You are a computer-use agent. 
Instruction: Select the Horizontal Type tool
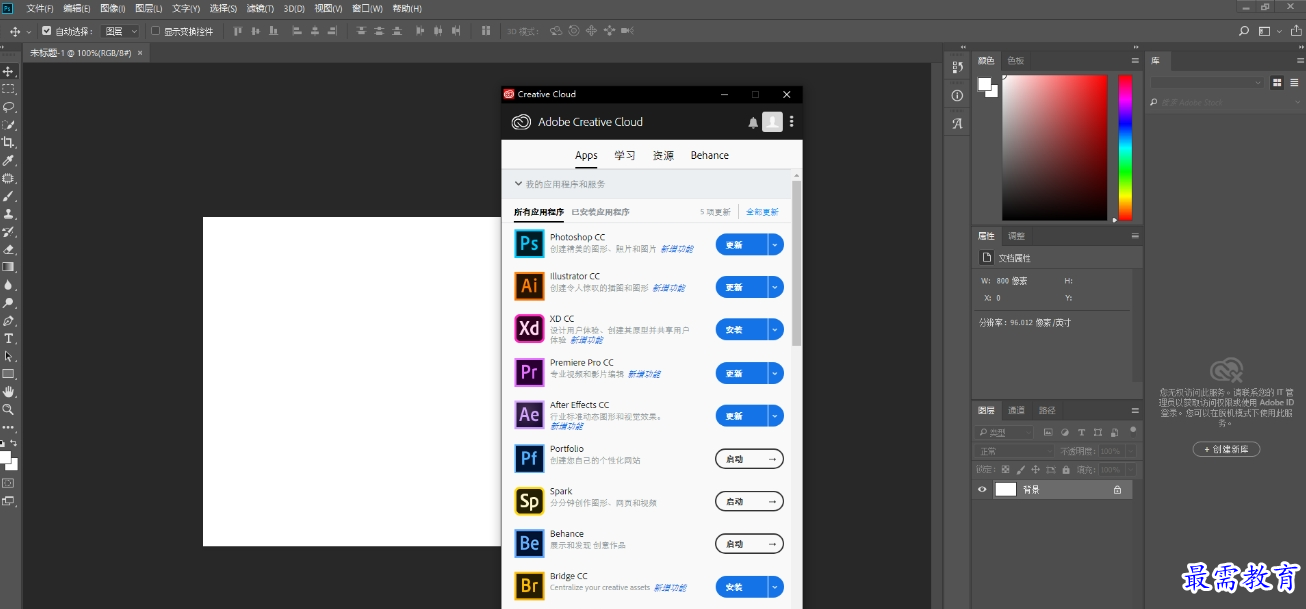(8, 339)
